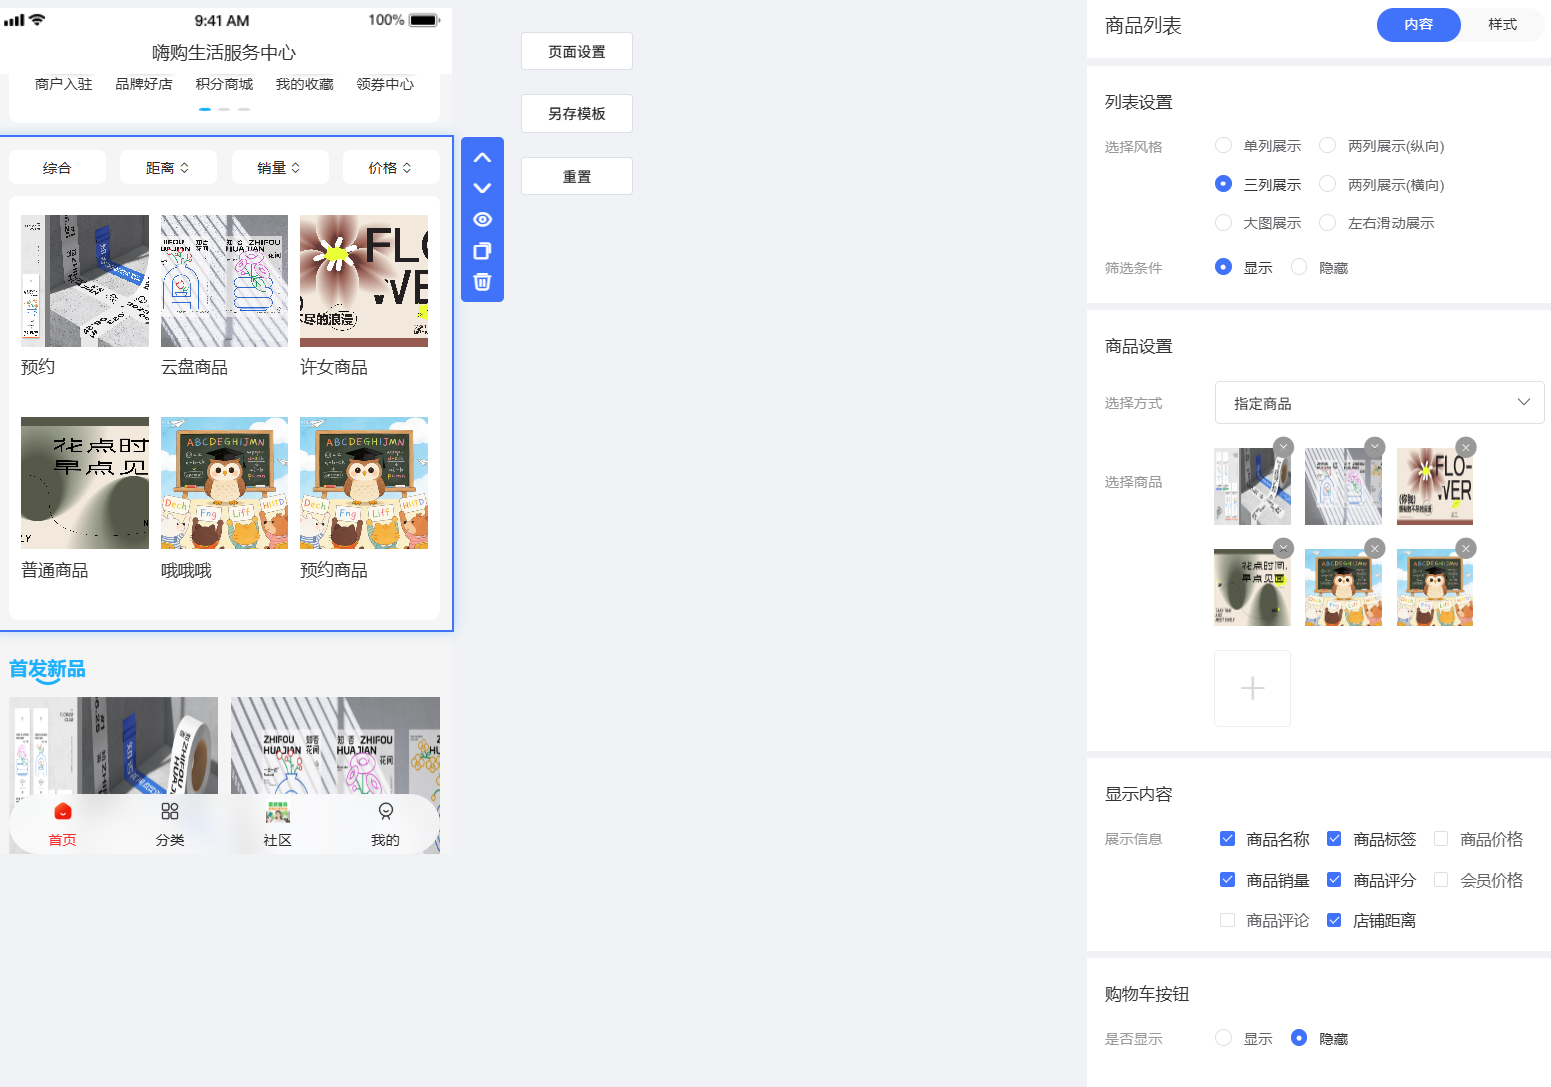Screen dimensions: 1551x1087
Task: Open the 分类 tab in bottom navigation
Action: tap(170, 823)
